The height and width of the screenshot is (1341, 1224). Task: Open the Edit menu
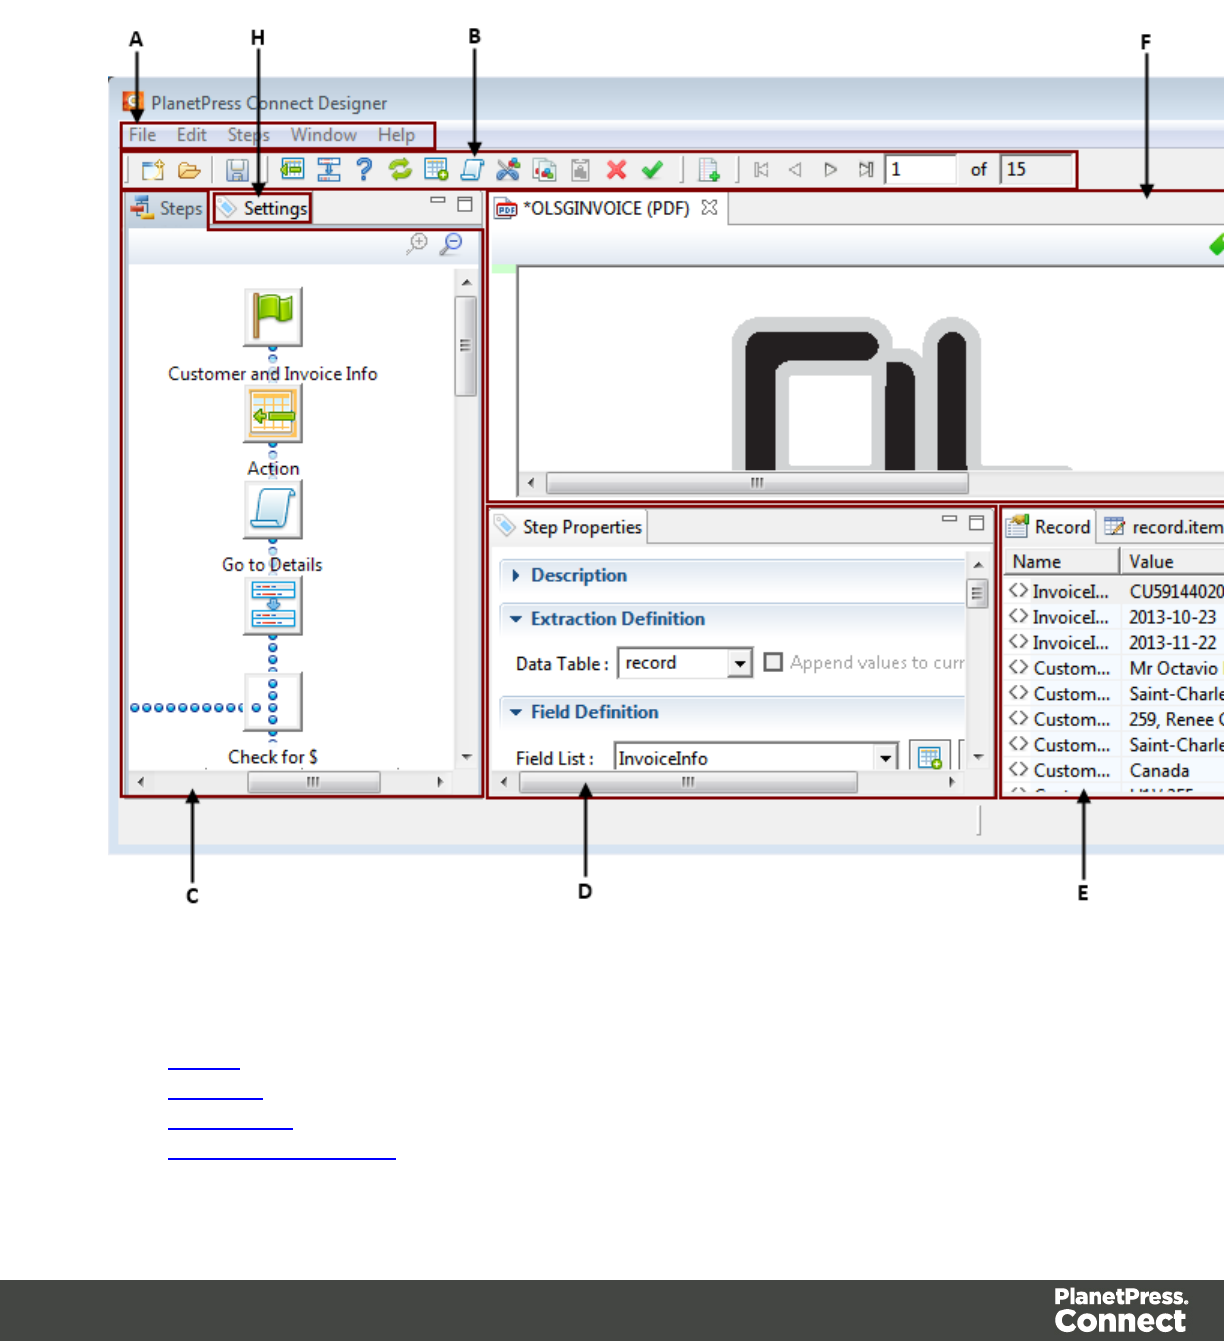click(191, 135)
